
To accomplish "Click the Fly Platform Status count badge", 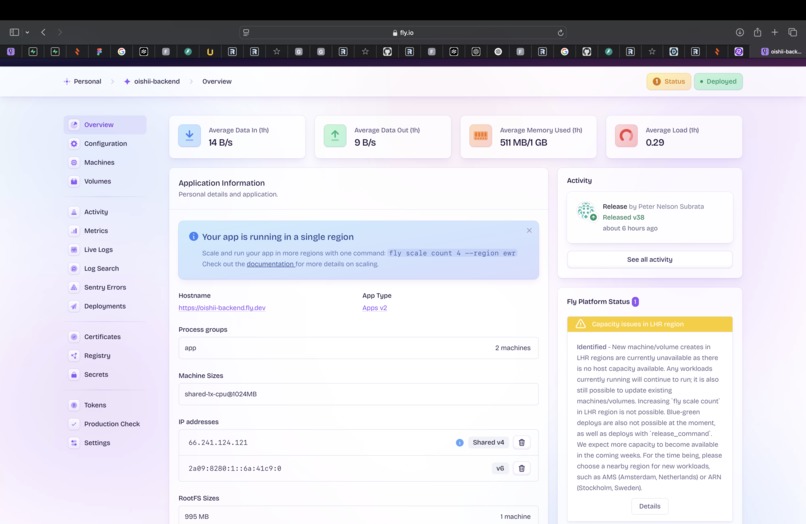I will click(635, 302).
